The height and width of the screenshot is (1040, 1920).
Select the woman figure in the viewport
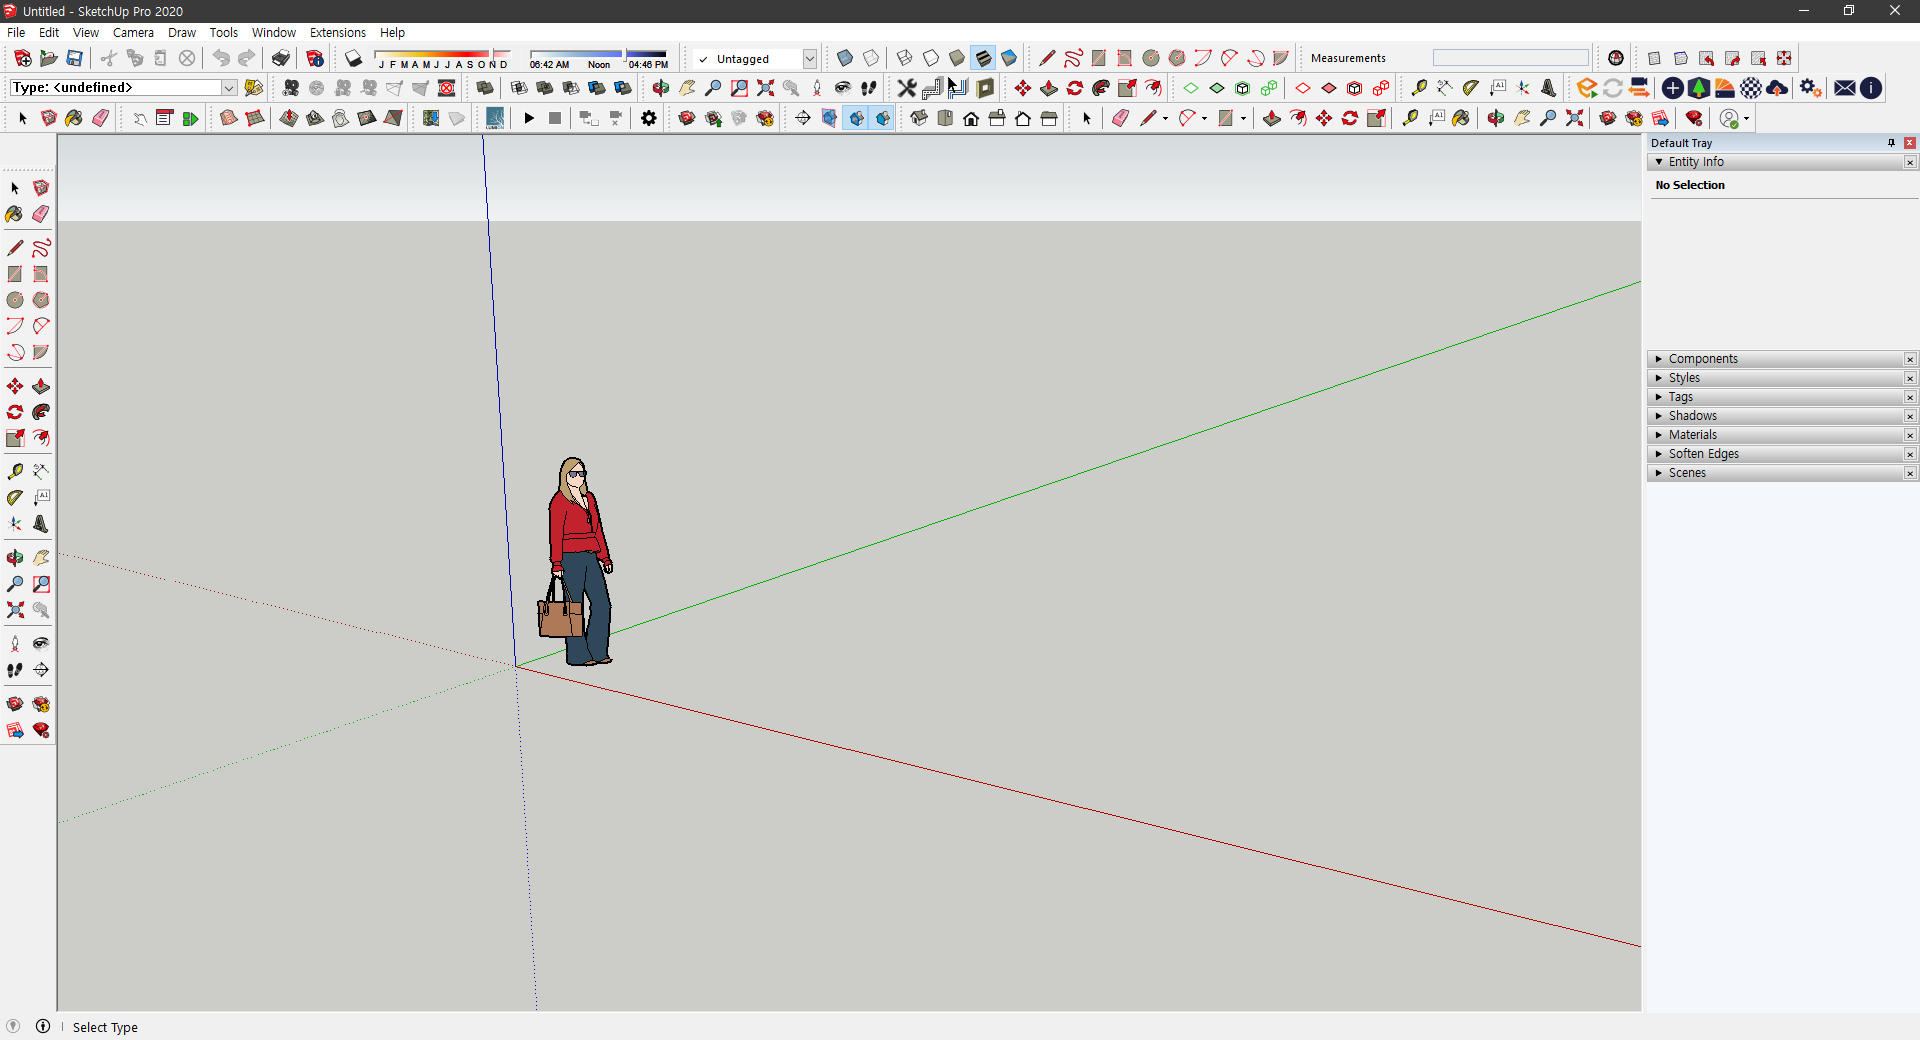tap(579, 560)
